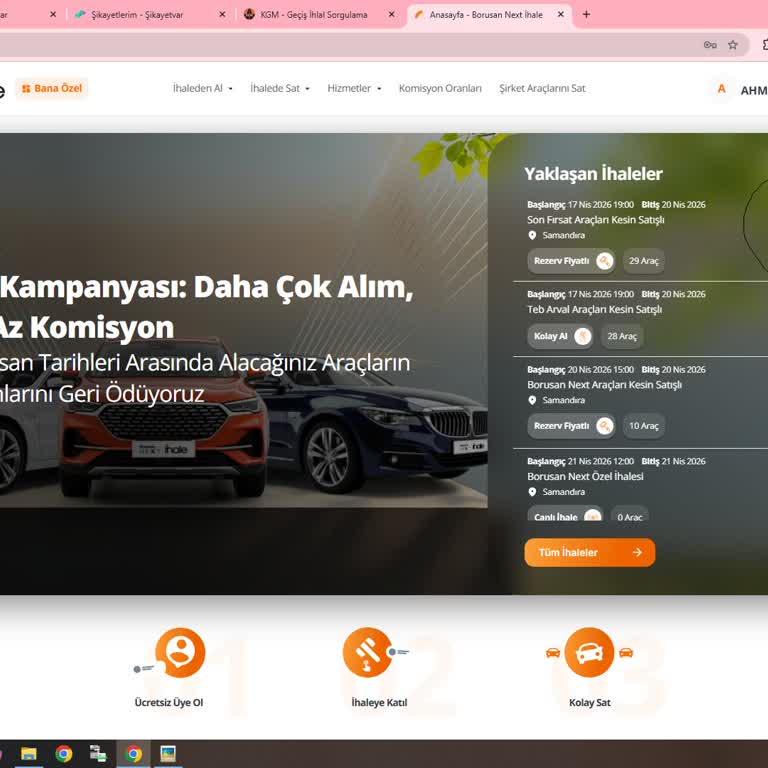Open File Explorer from the taskbar
This screenshot has height=768, width=768.
pyautogui.click(x=28, y=754)
